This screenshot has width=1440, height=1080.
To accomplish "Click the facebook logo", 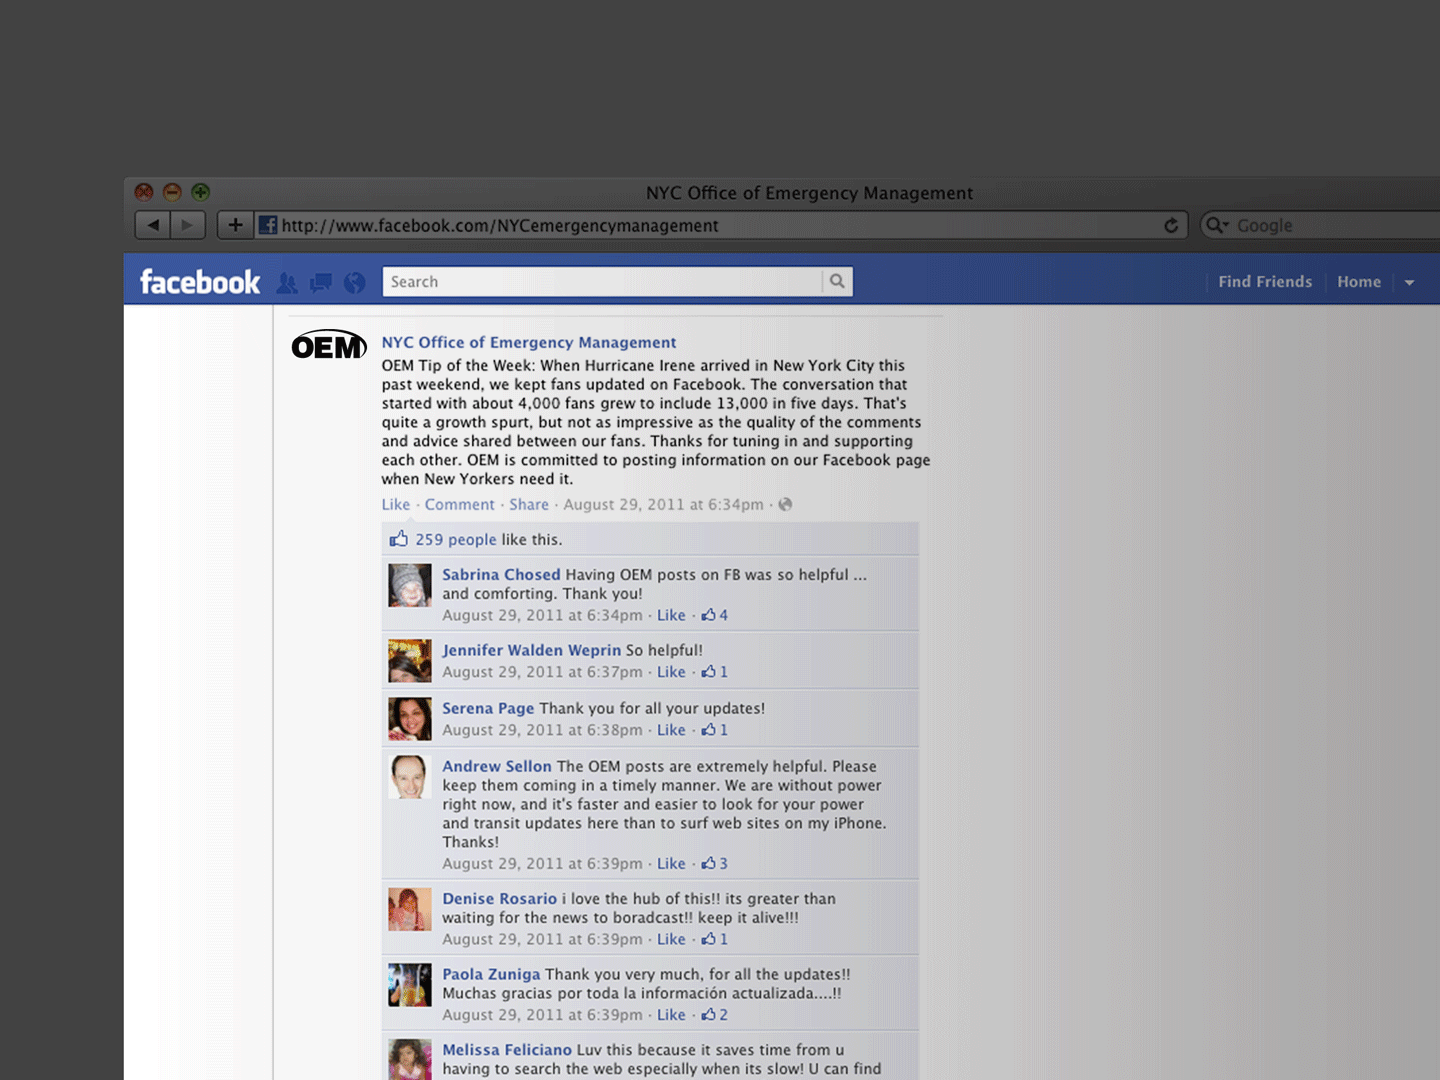I will 200,282.
